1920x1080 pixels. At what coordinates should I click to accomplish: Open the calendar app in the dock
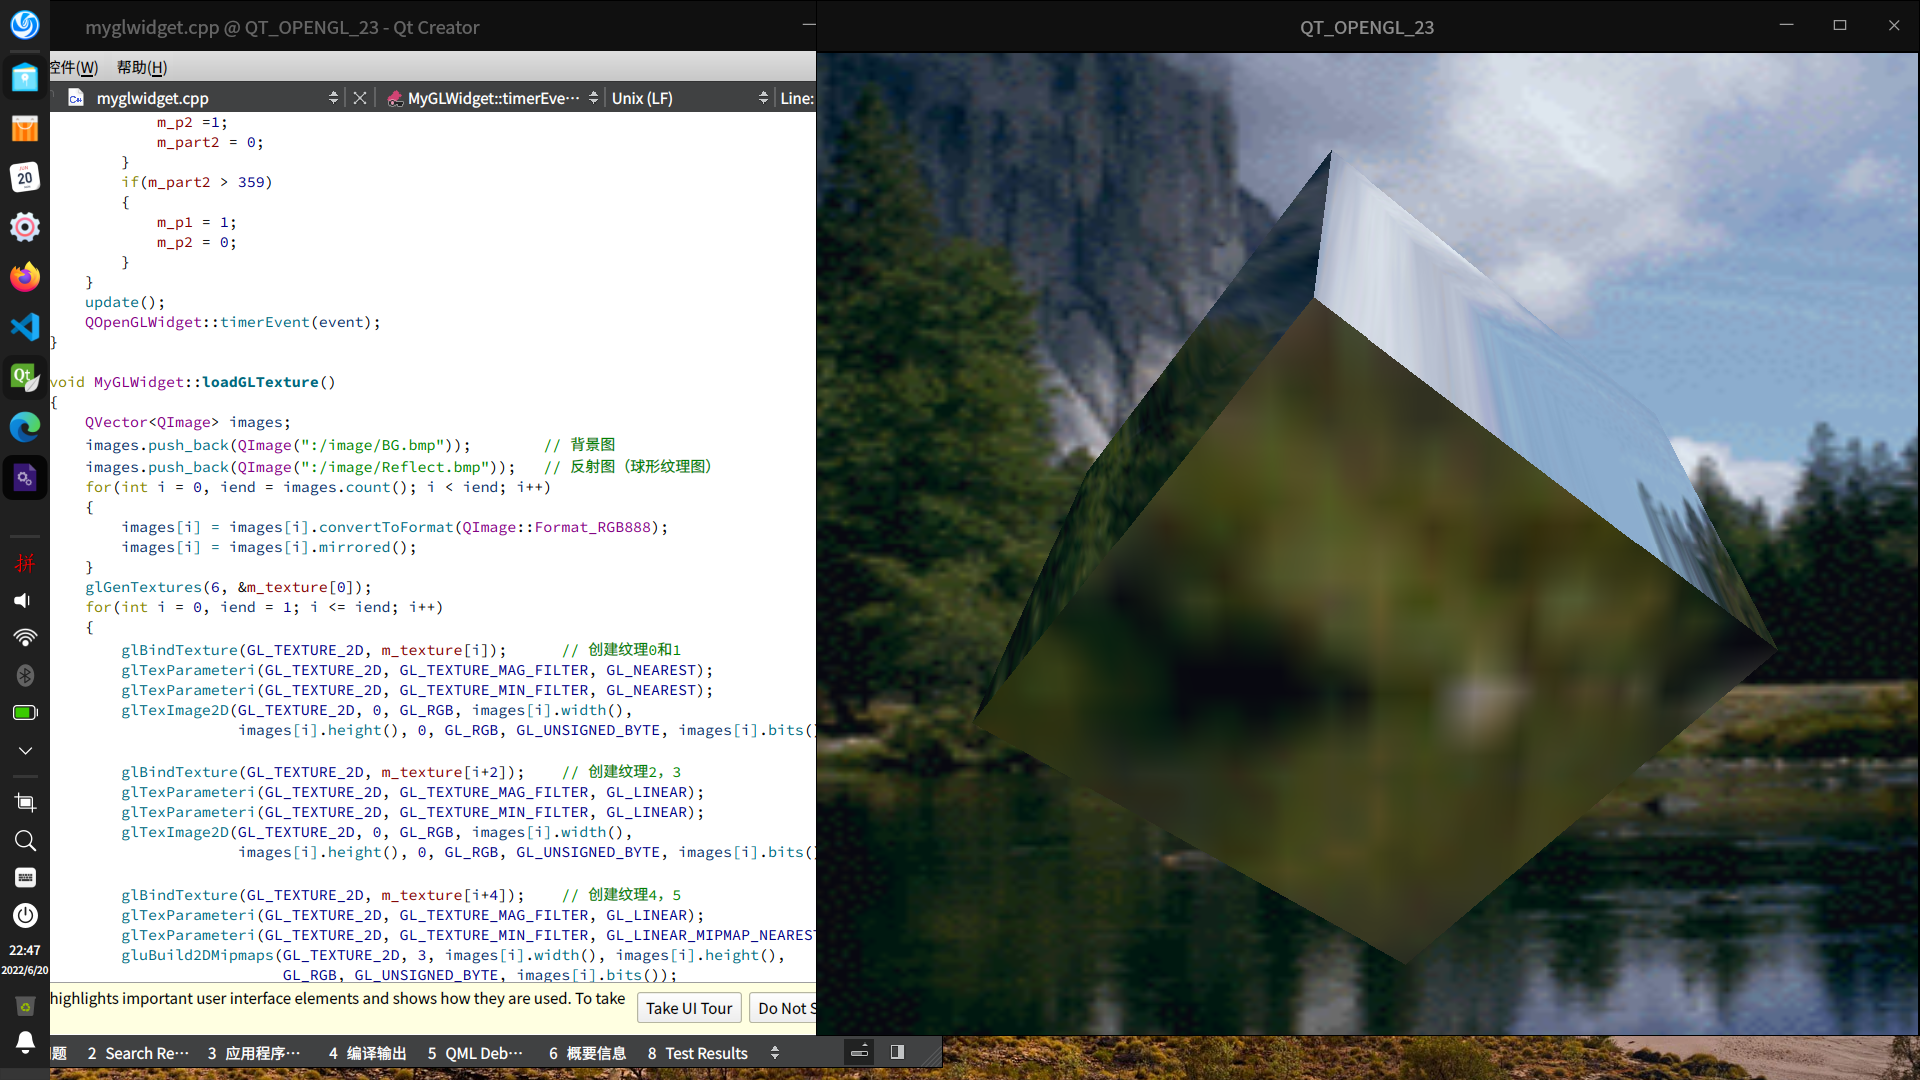tap(24, 178)
